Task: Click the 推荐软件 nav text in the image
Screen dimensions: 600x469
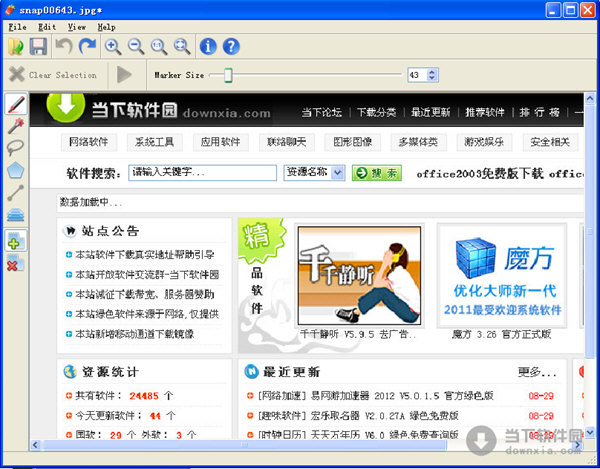Action: click(485, 112)
